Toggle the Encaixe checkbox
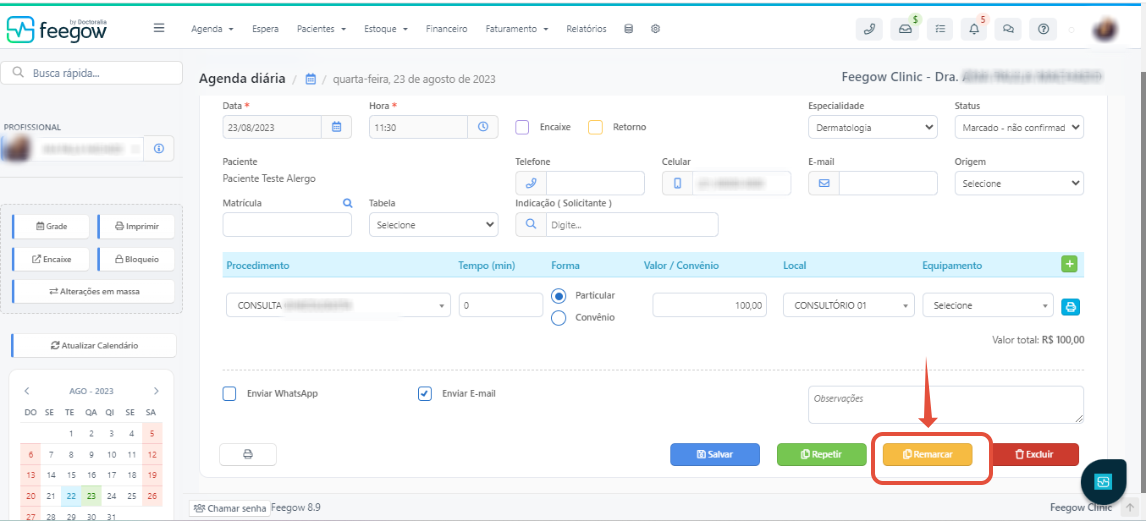Viewport: 1146px width, 521px height. [x=522, y=127]
